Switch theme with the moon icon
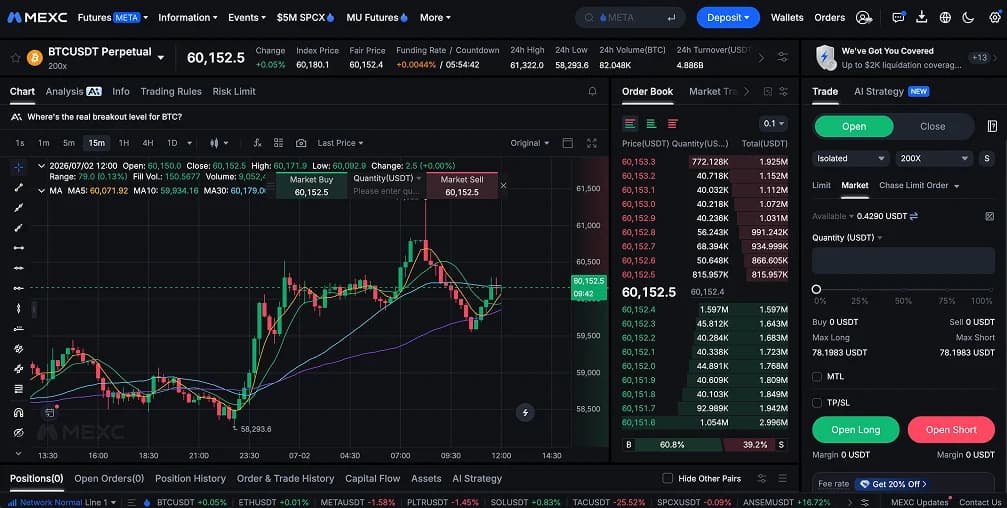 click(x=968, y=17)
